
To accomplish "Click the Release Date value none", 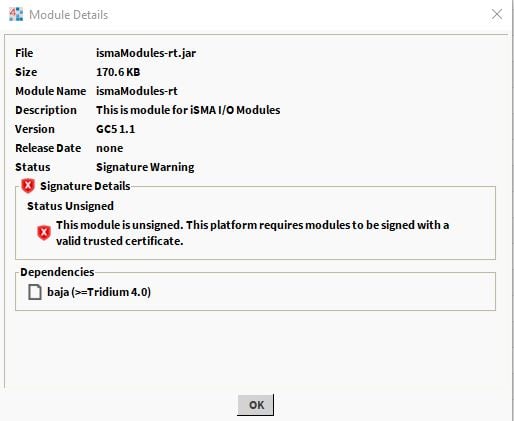I will (x=109, y=148).
